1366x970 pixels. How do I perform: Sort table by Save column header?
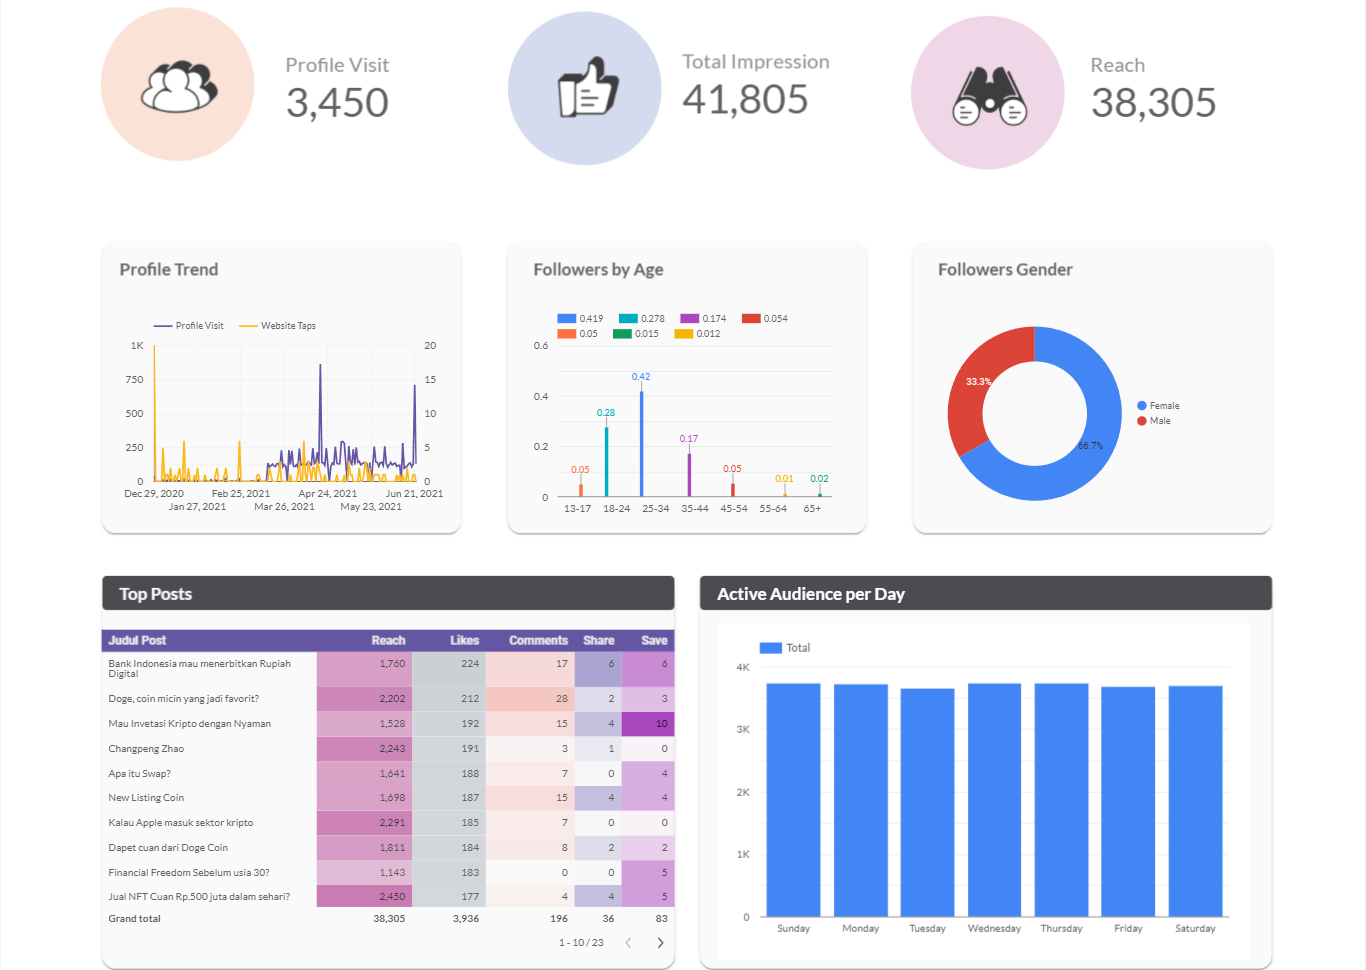654,640
